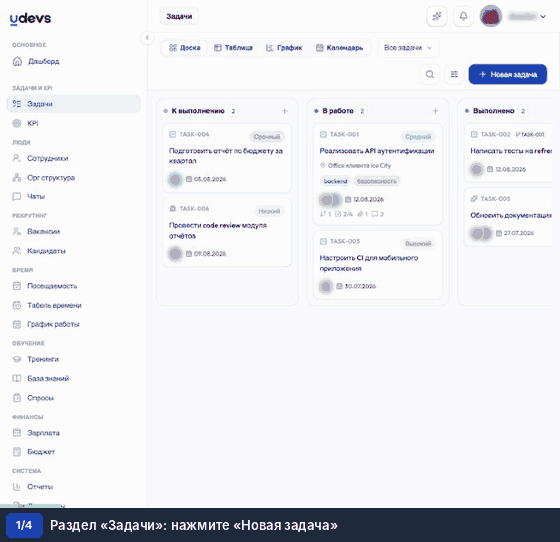Image resolution: width=560 pixels, height=542 pixels.
Task: Click the Высокий priority badge on TASK-003
Action: [x=418, y=244]
